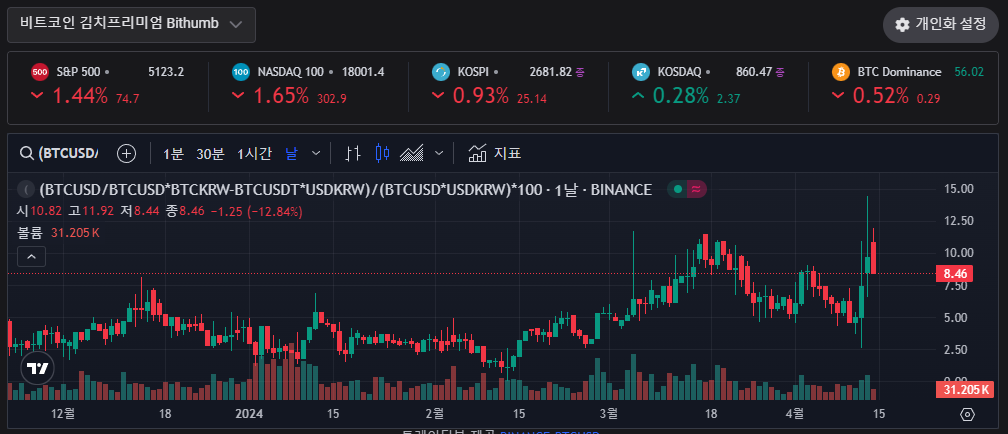The width and height of the screenshot is (1008, 434).
Task: Select the candlestick chart style icon
Action: [x=382, y=153]
